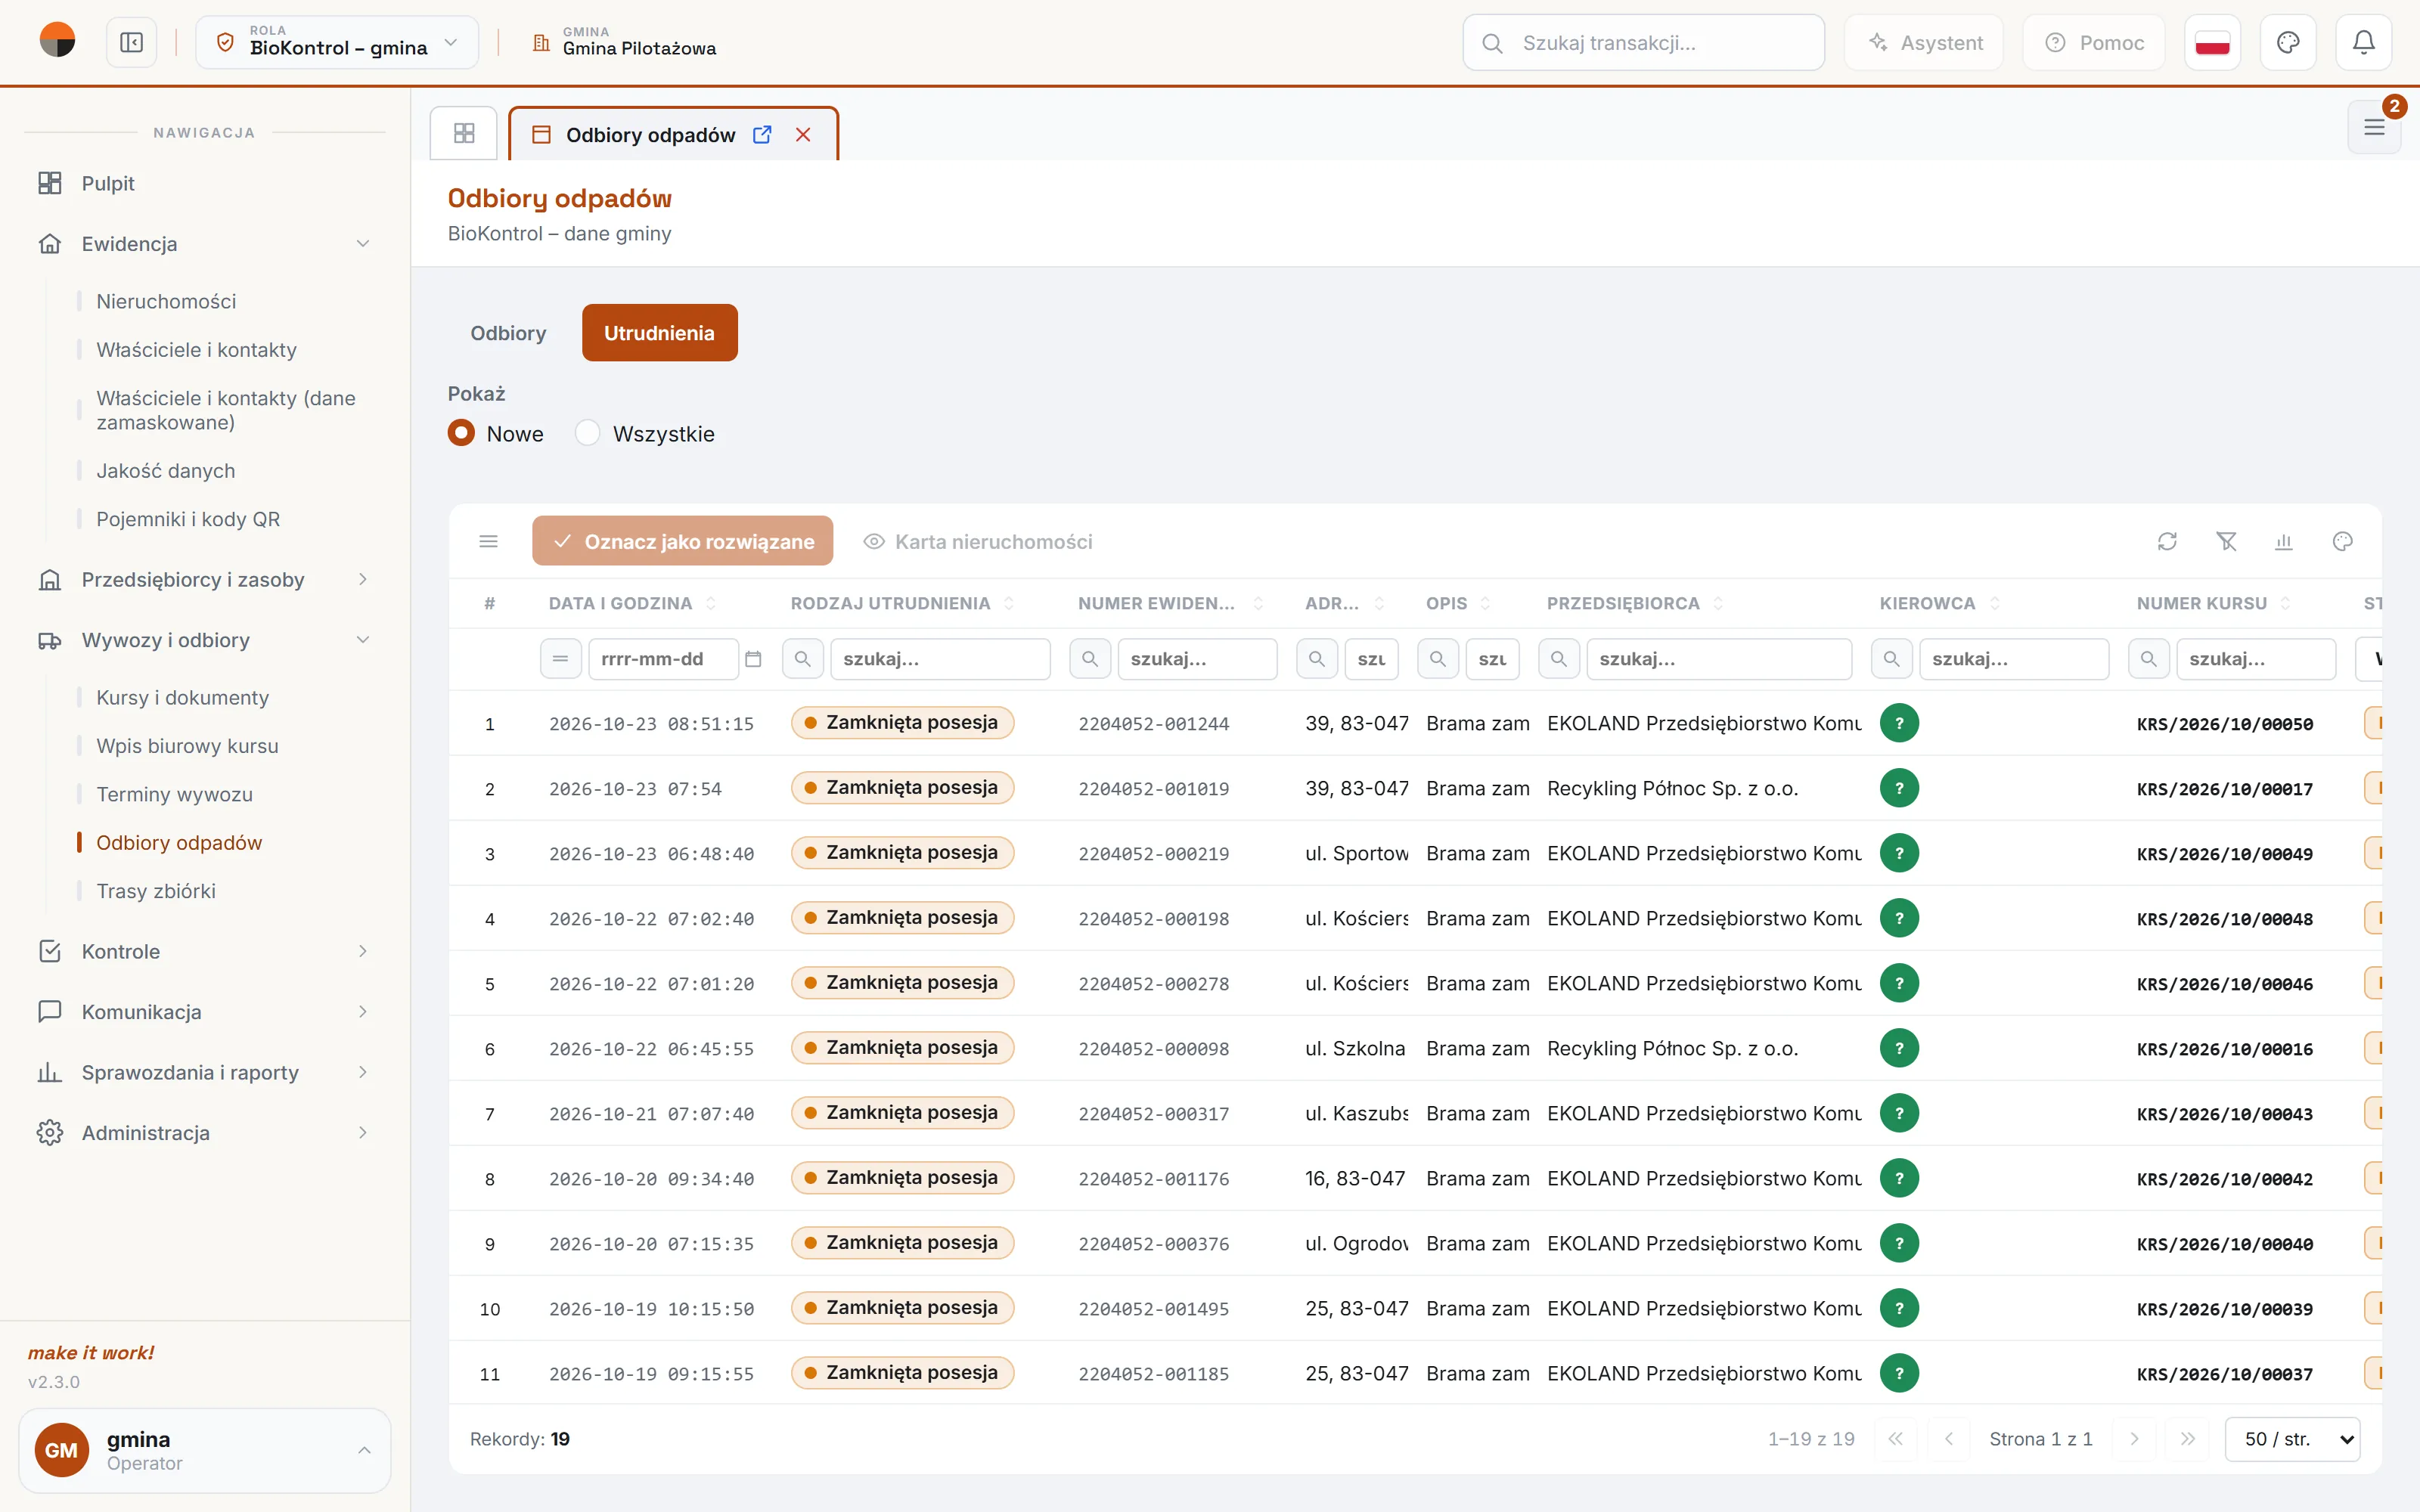The width and height of the screenshot is (2420, 1512).
Task: Select the Utrudnienia tab
Action: click(659, 333)
